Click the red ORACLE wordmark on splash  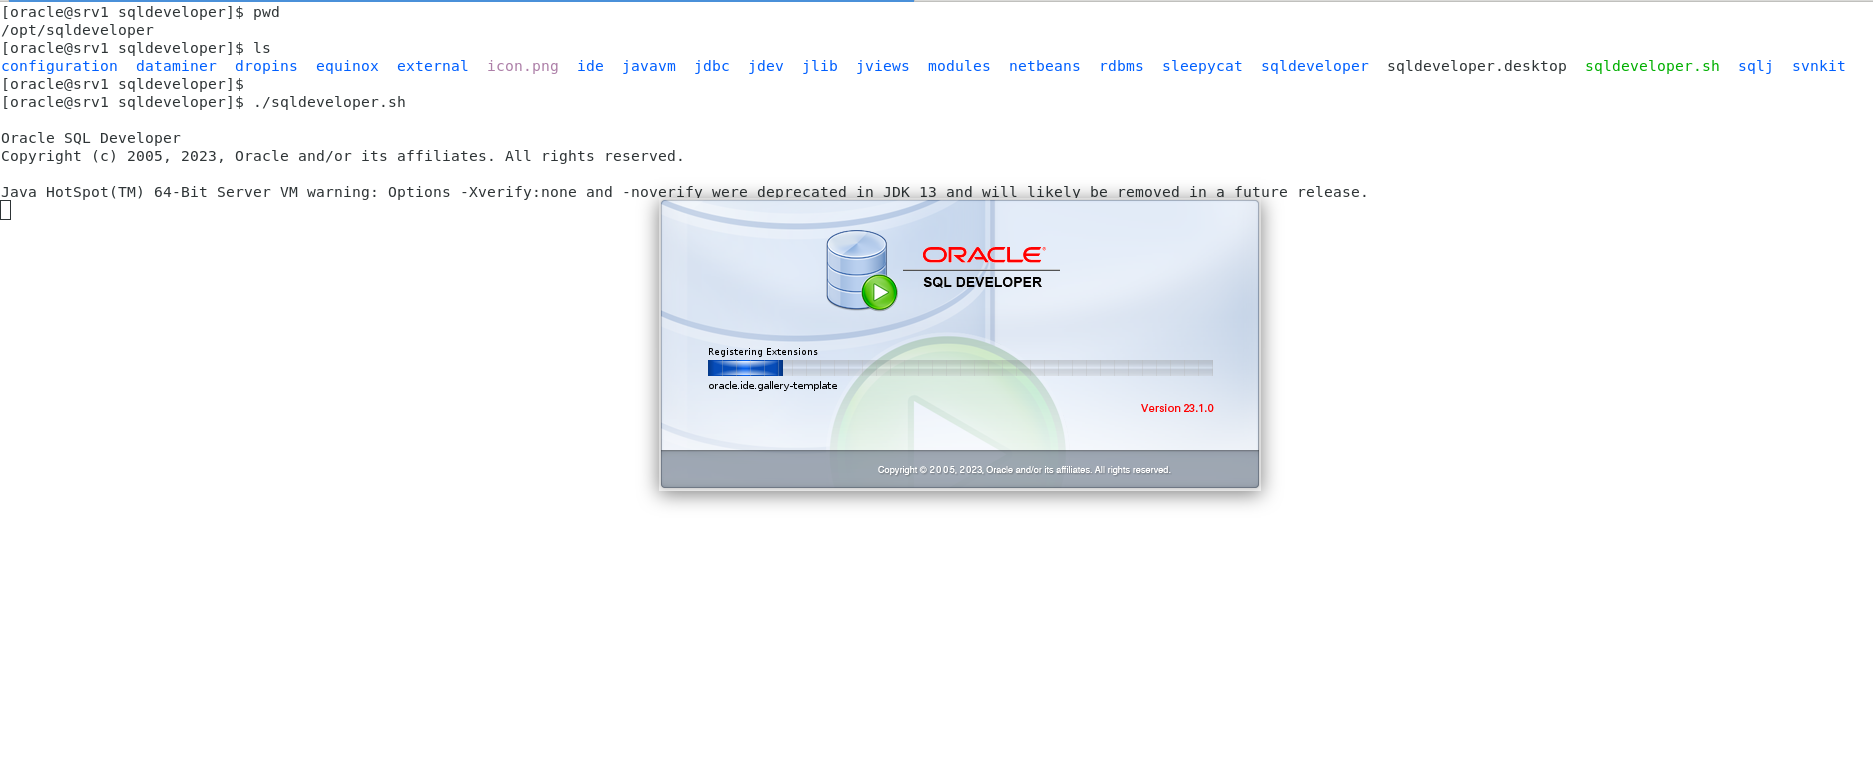click(x=983, y=255)
